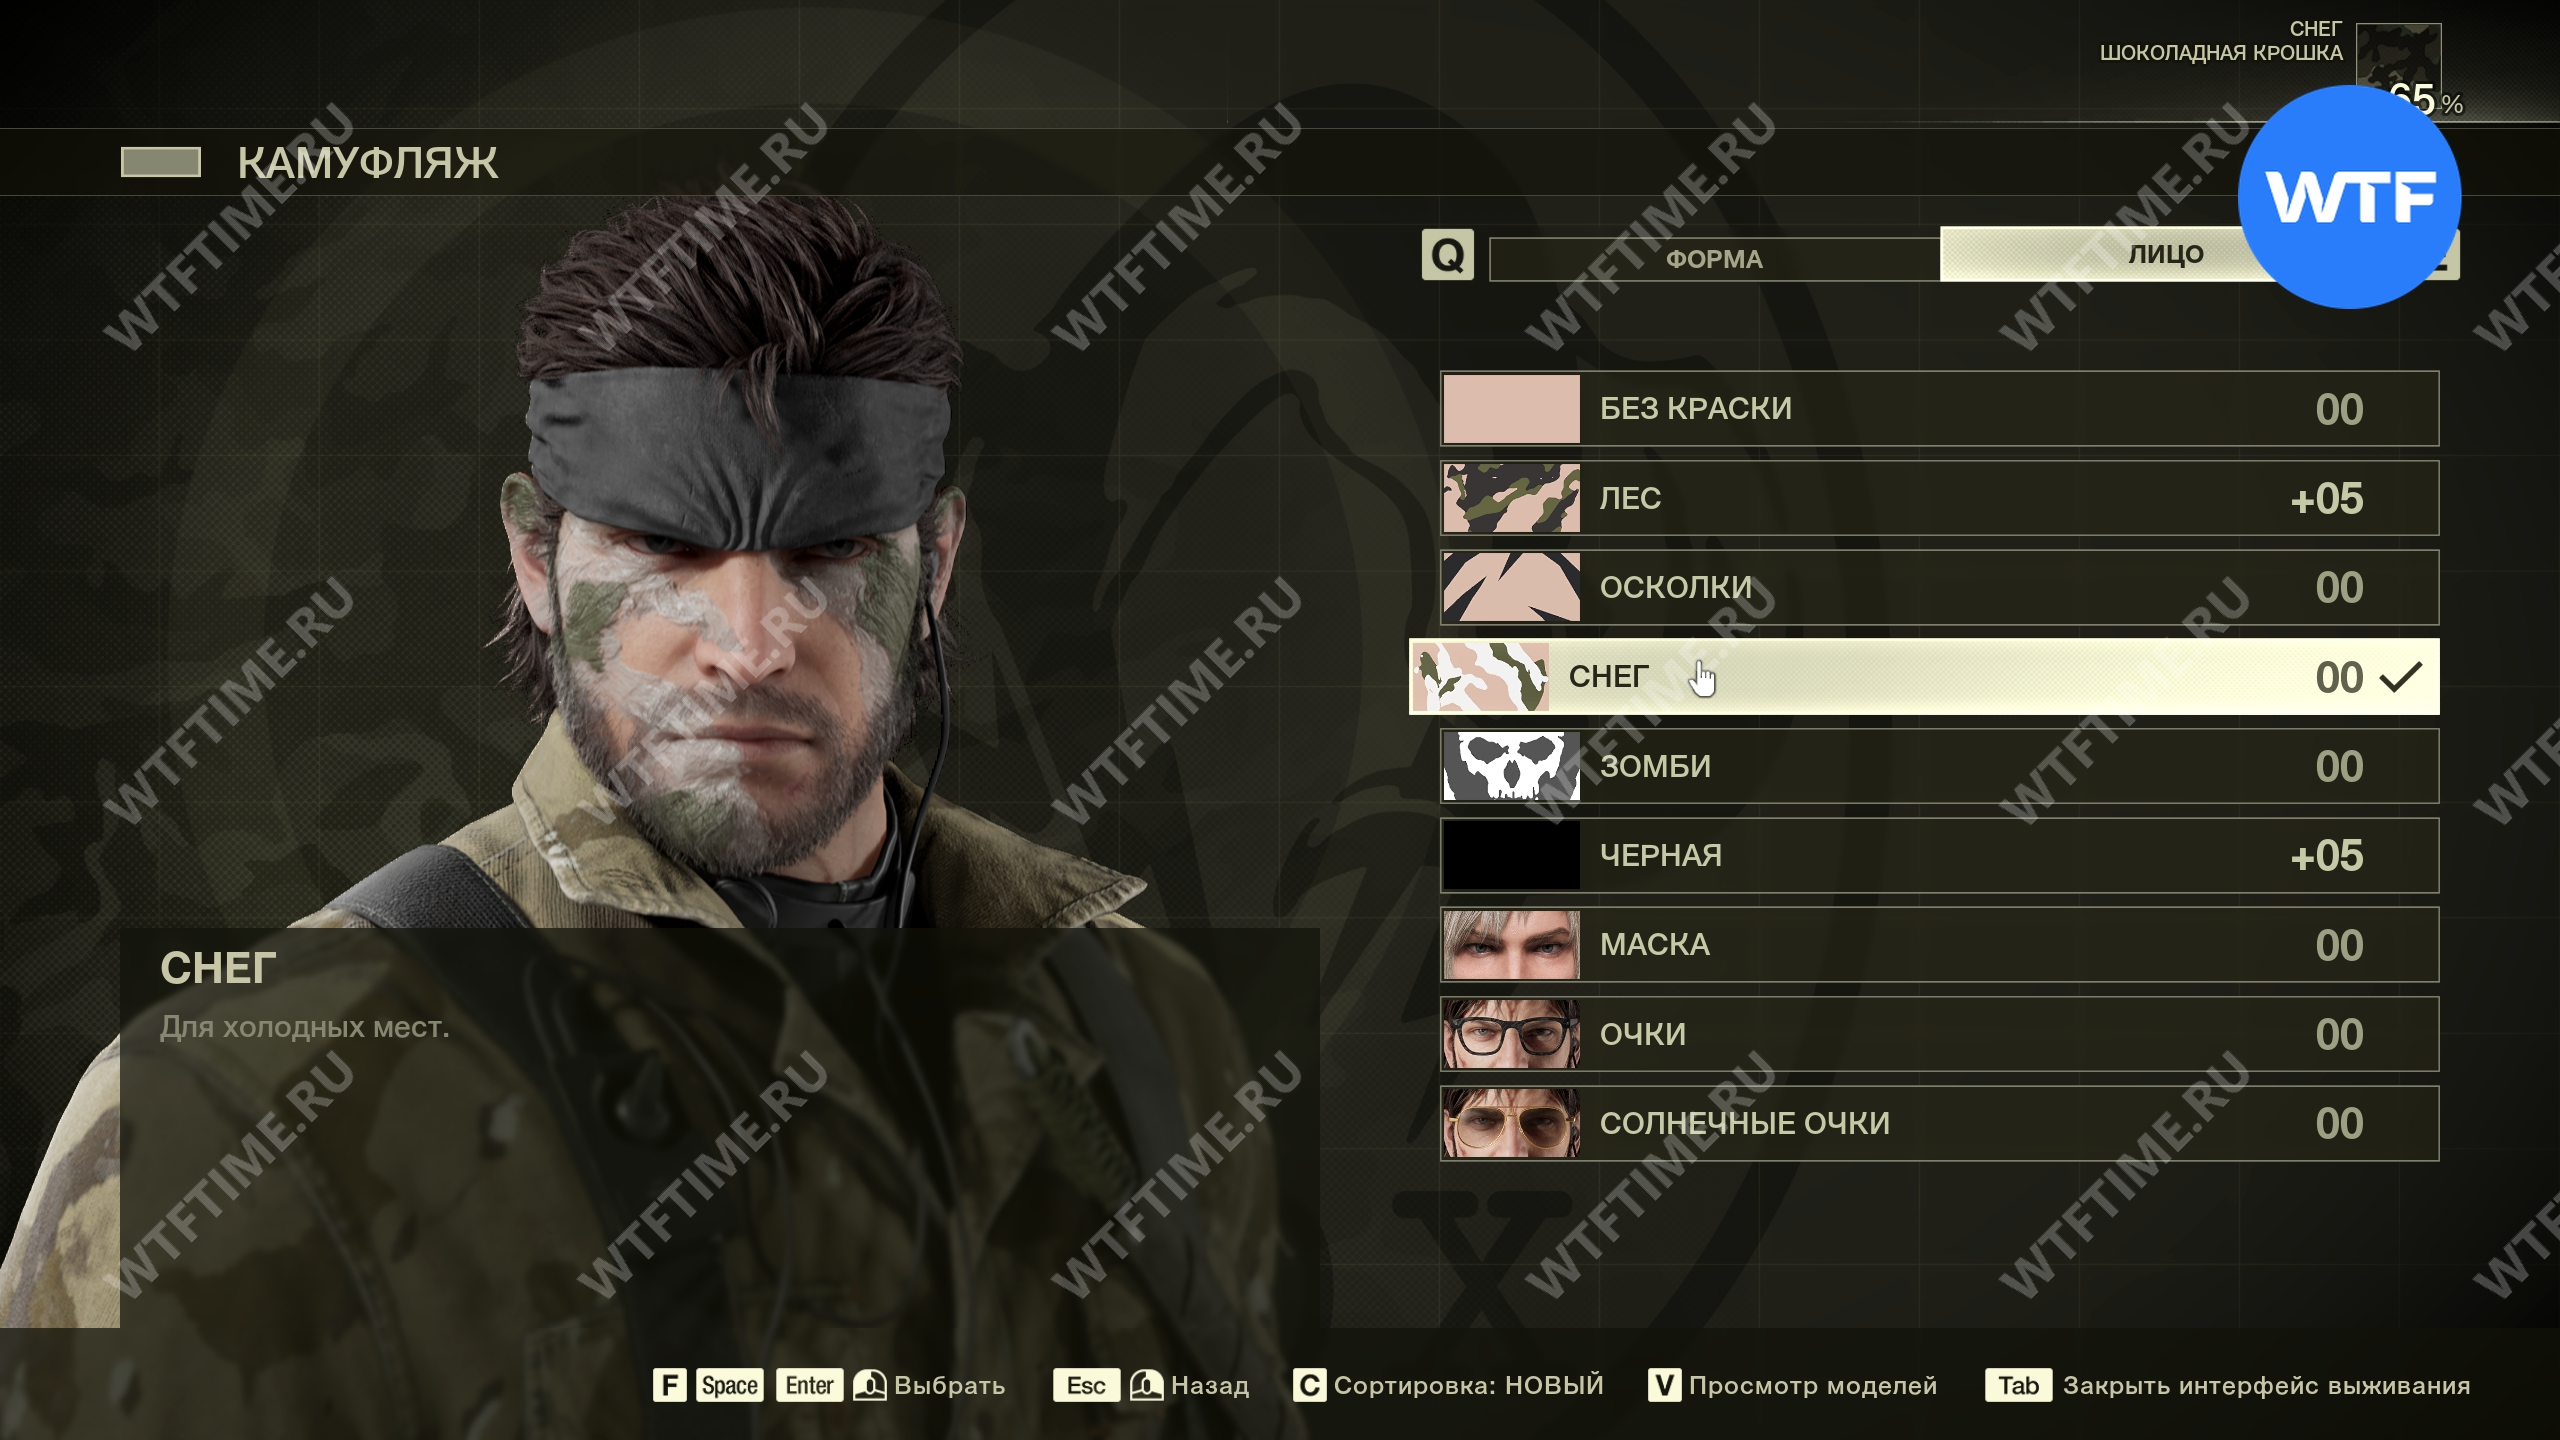Pick the Splitter face paint thumbnail
The width and height of the screenshot is (2560, 1440).
[x=1511, y=587]
